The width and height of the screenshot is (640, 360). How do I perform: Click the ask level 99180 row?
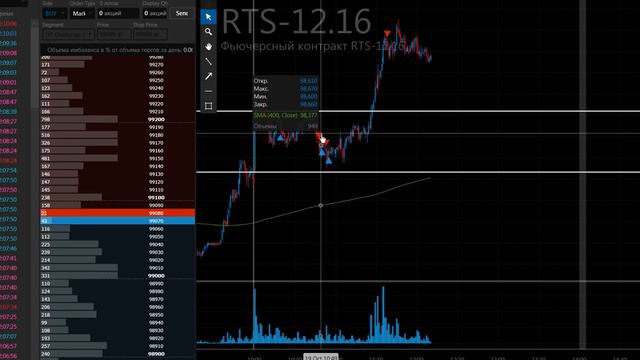[118, 135]
